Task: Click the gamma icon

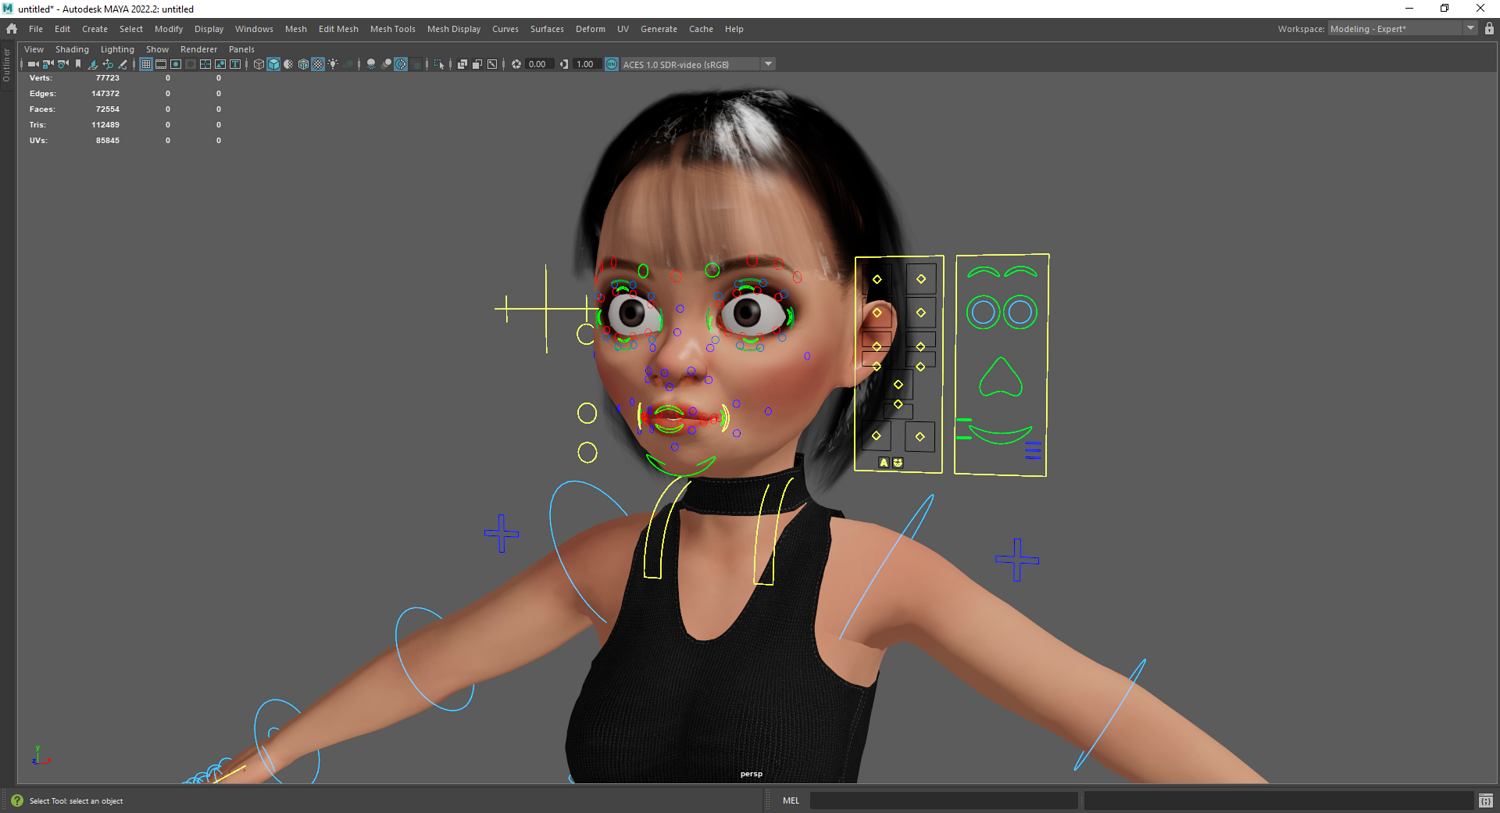Action: click(x=565, y=64)
